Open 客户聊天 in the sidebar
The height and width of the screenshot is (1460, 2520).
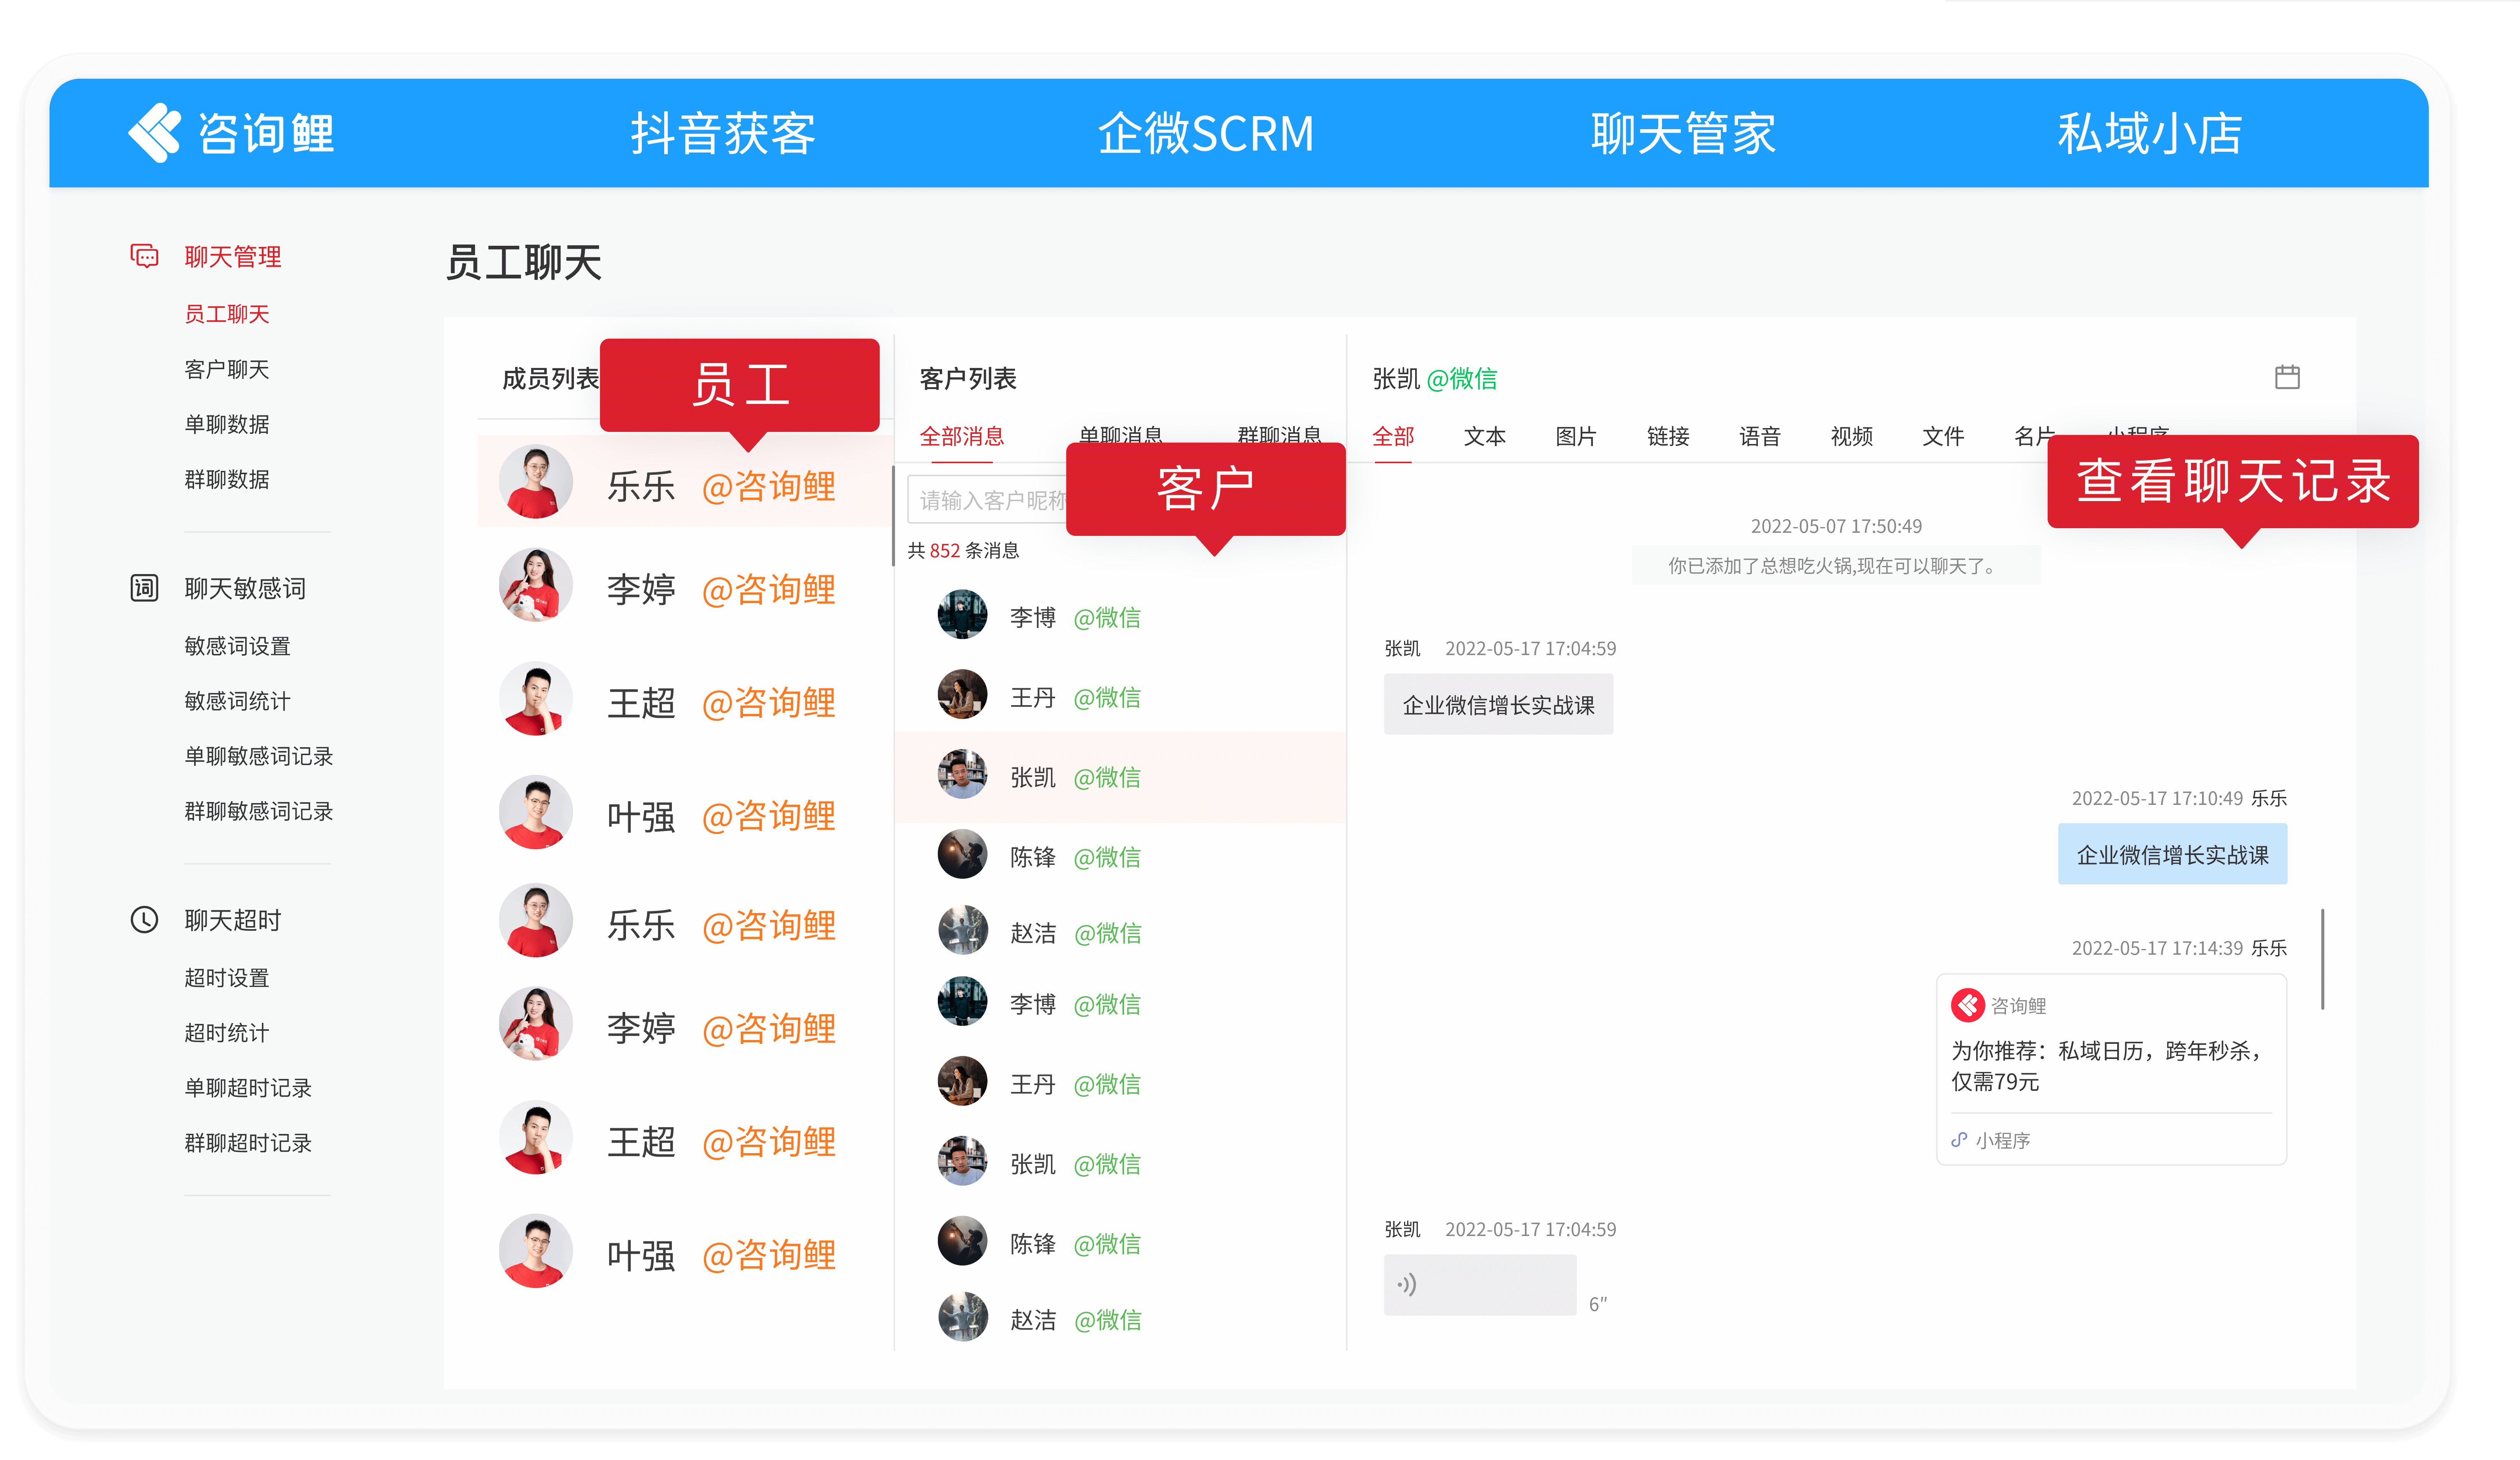pos(227,369)
